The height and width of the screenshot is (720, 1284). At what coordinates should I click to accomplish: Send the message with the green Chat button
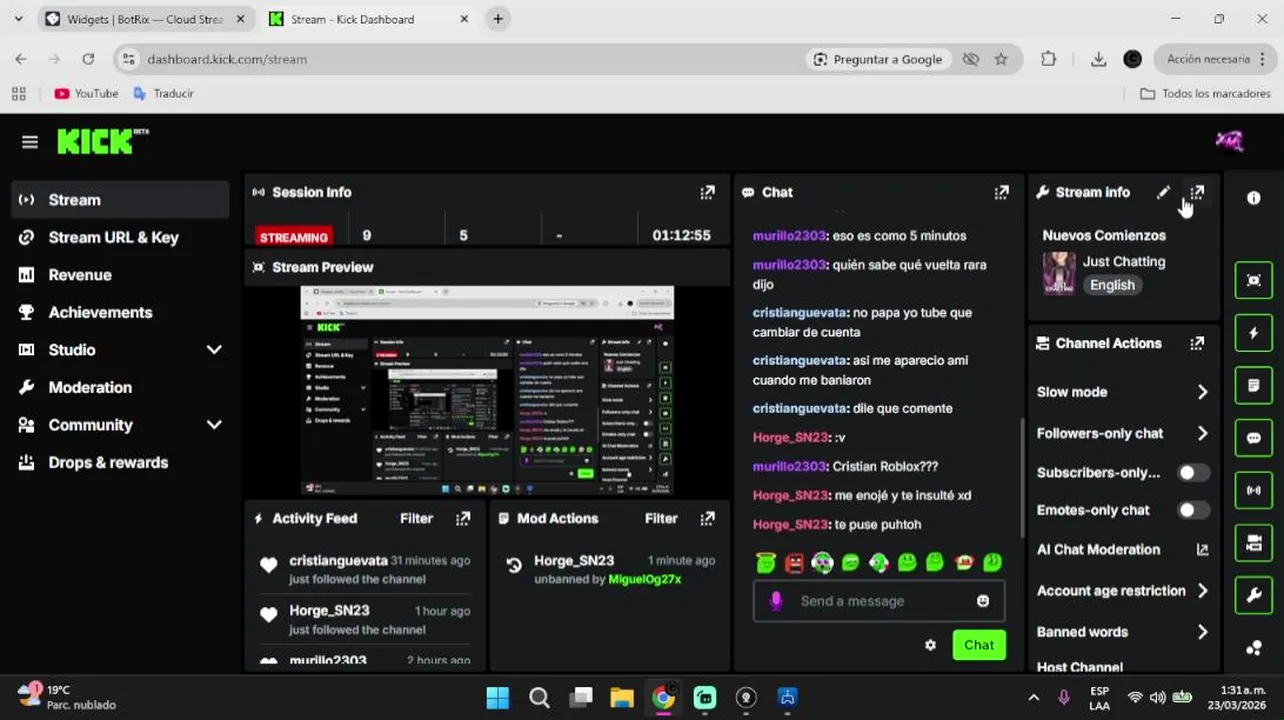pyautogui.click(x=979, y=645)
